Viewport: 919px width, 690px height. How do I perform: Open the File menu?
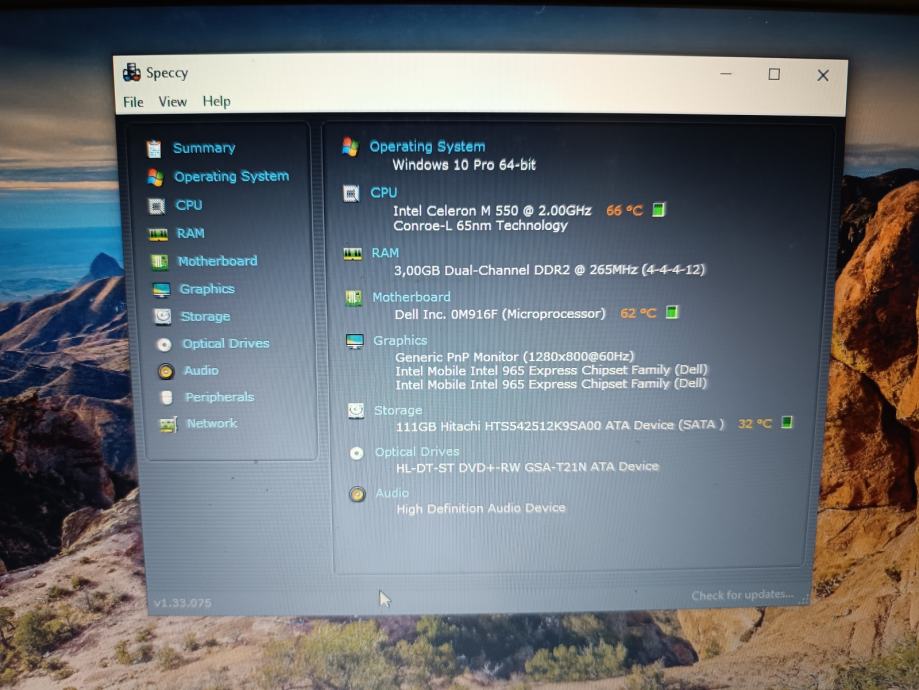coord(133,102)
